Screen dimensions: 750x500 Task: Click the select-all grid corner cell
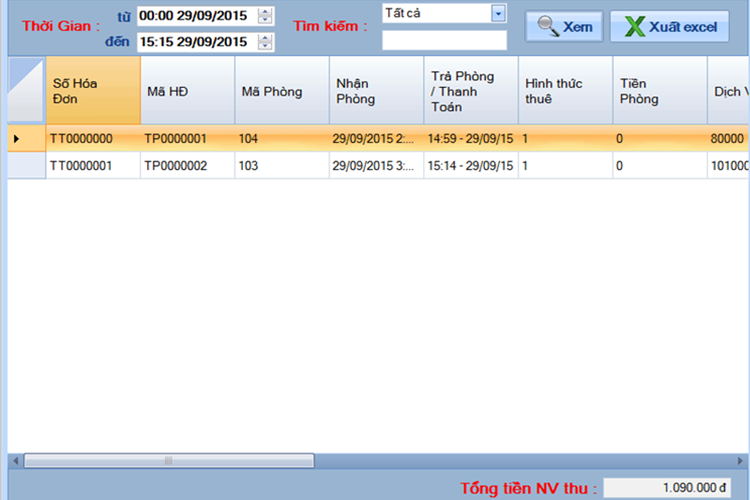[27, 90]
